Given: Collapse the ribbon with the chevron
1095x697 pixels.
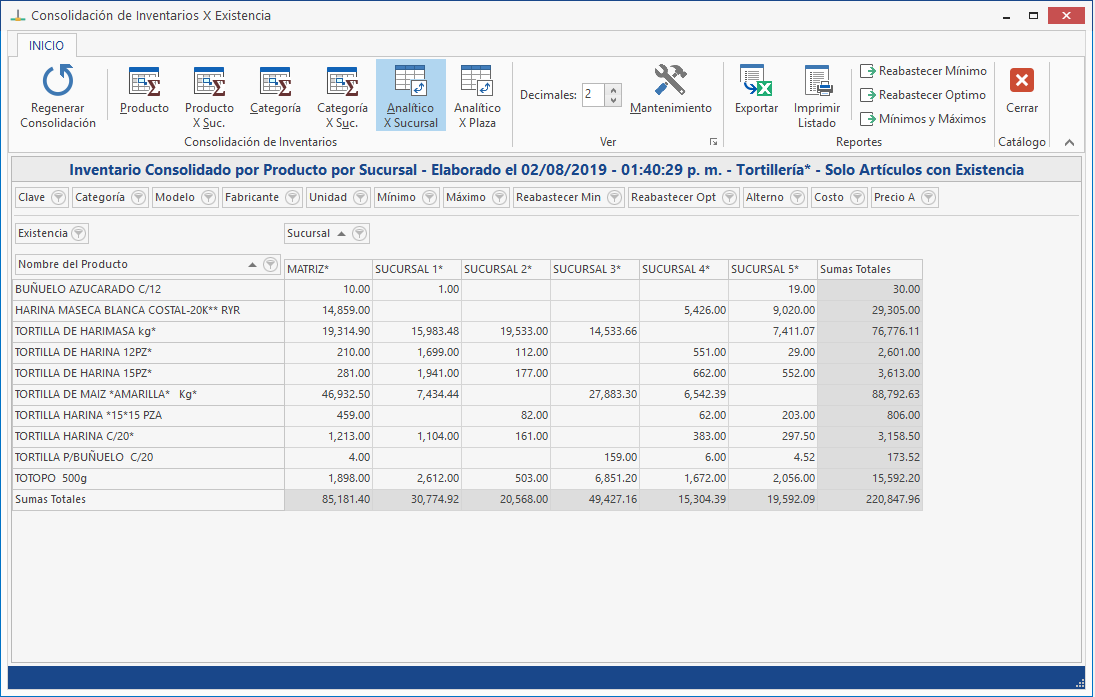Looking at the screenshot, I should coord(1069,143).
